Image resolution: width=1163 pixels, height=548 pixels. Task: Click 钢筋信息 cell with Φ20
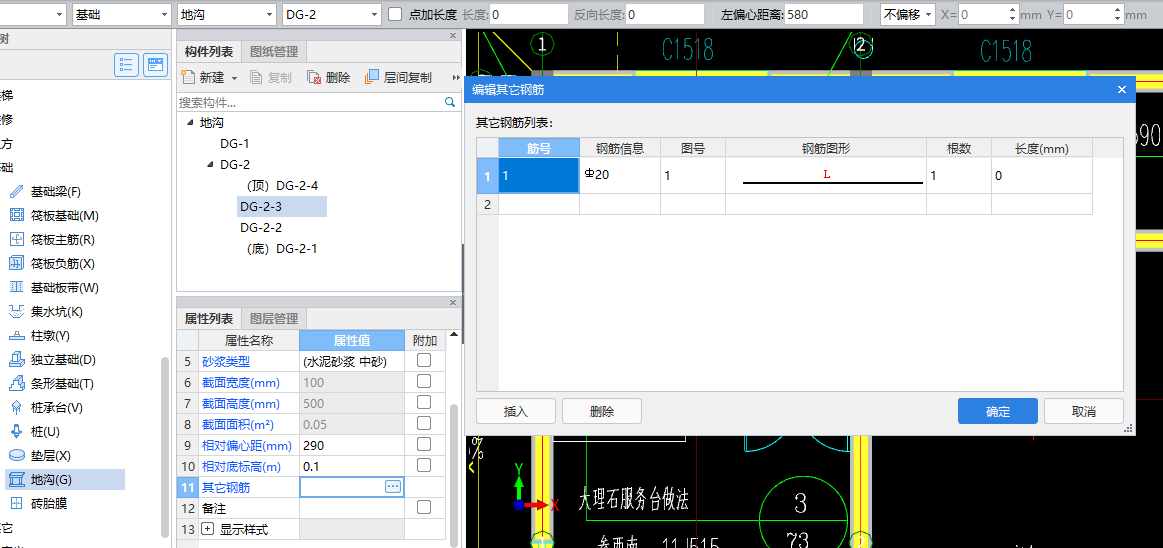[x=620, y=176]
